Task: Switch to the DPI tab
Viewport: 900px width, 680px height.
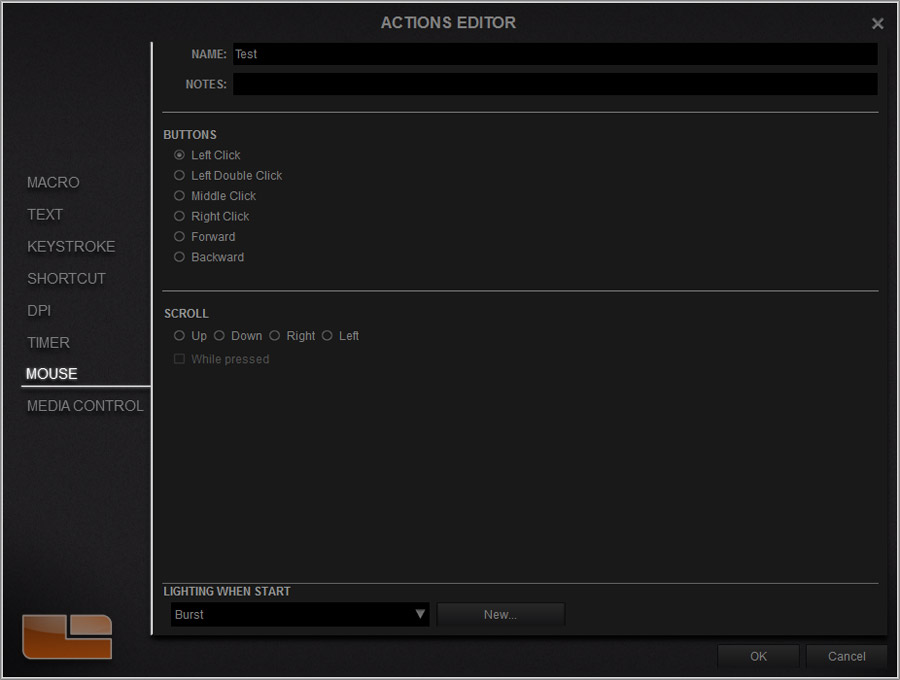Action: click(x=39, y=311)
